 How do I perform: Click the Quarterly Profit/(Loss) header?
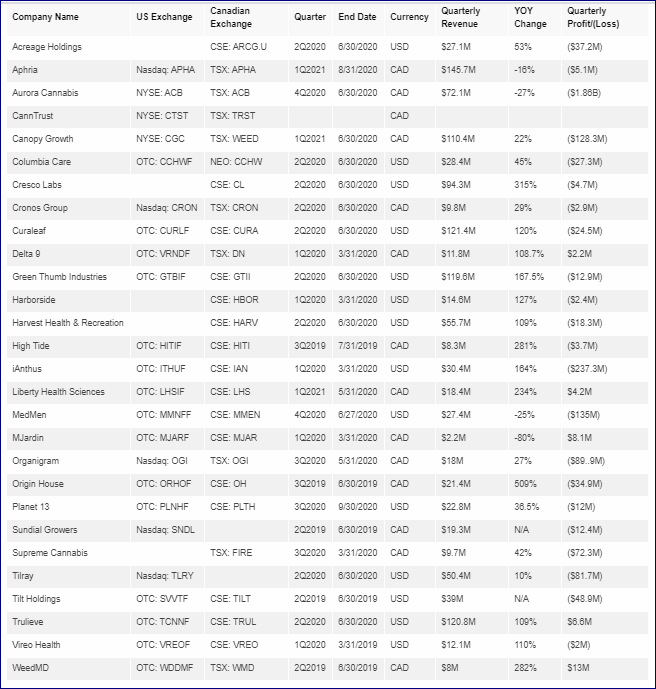pos(593,17)
